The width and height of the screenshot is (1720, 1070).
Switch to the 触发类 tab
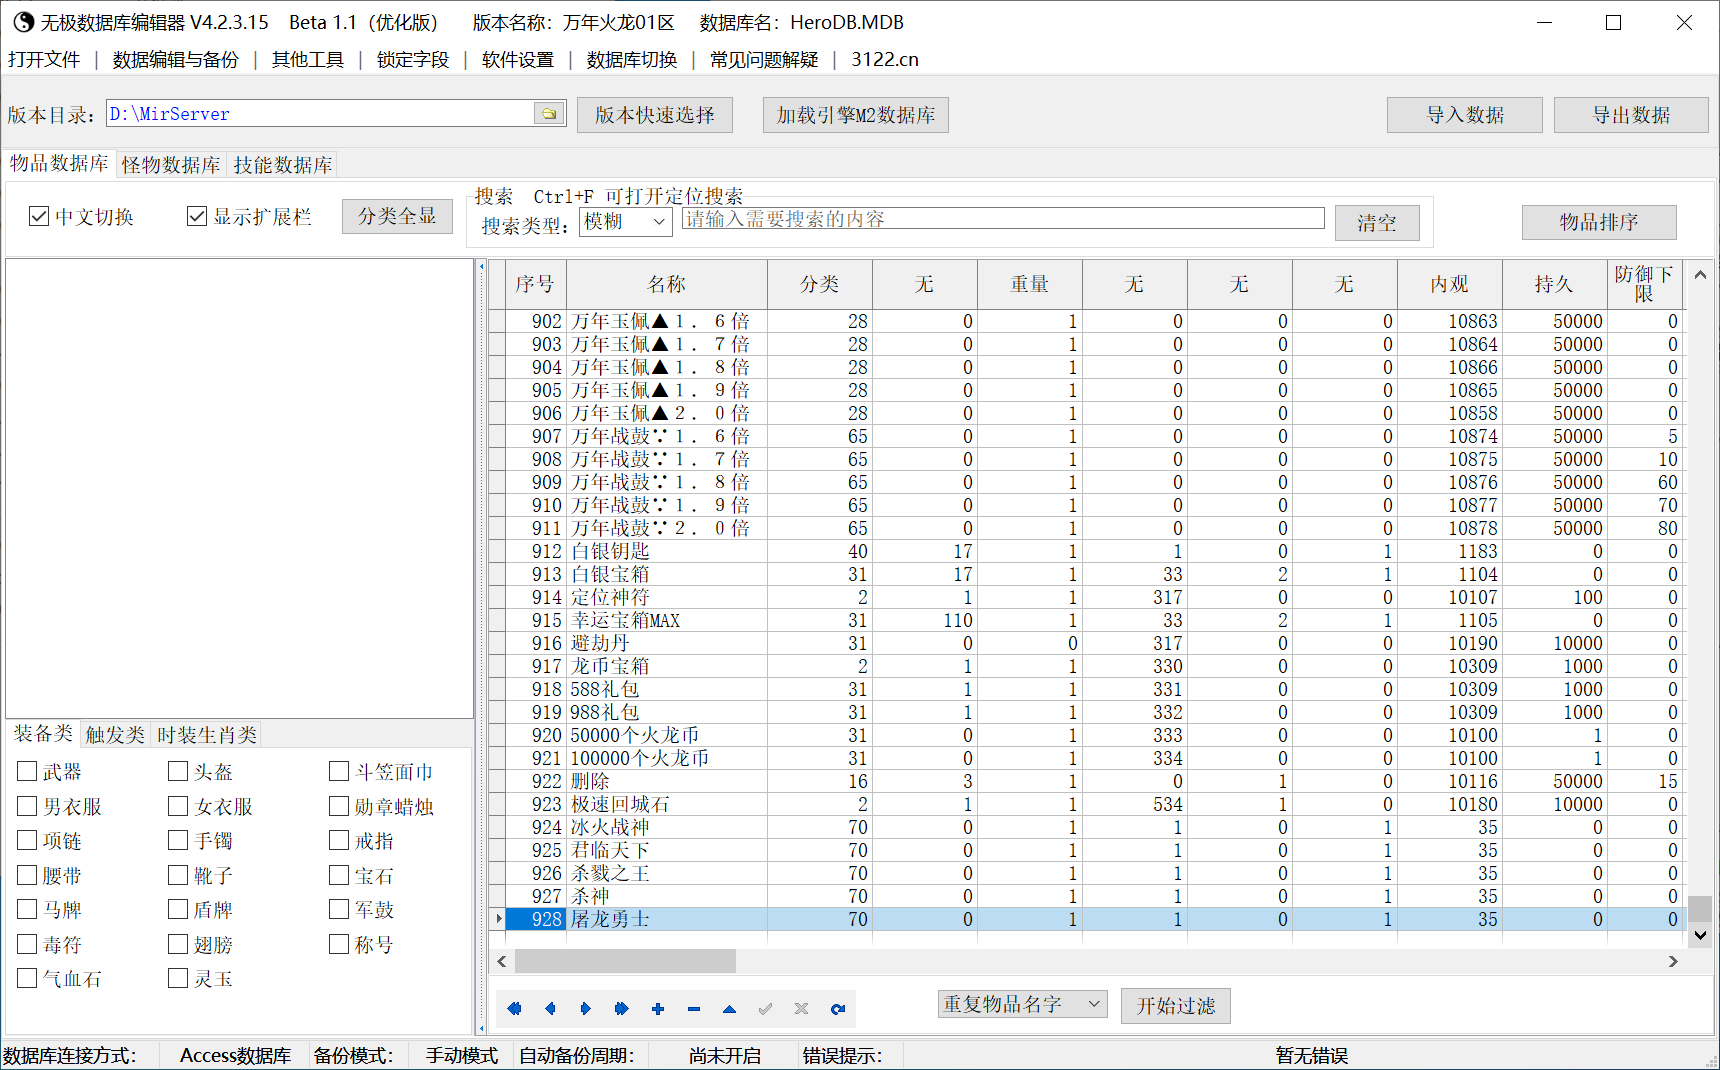click(x=115, y=735)
